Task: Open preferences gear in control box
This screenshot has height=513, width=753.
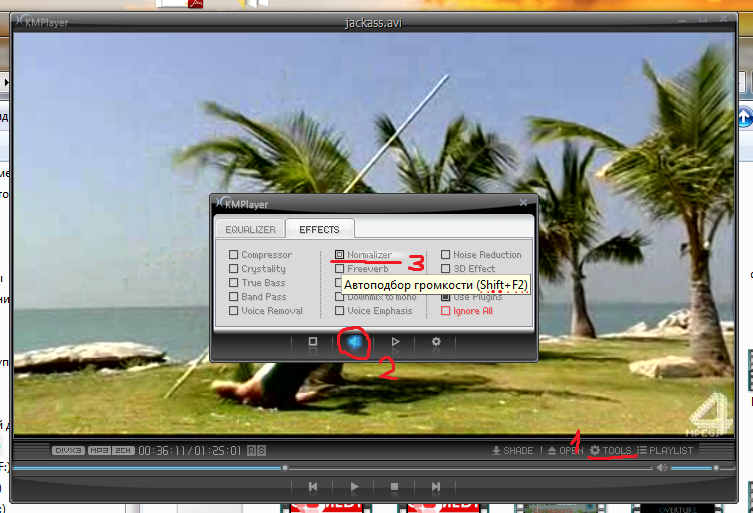Action: click(436, 342)
